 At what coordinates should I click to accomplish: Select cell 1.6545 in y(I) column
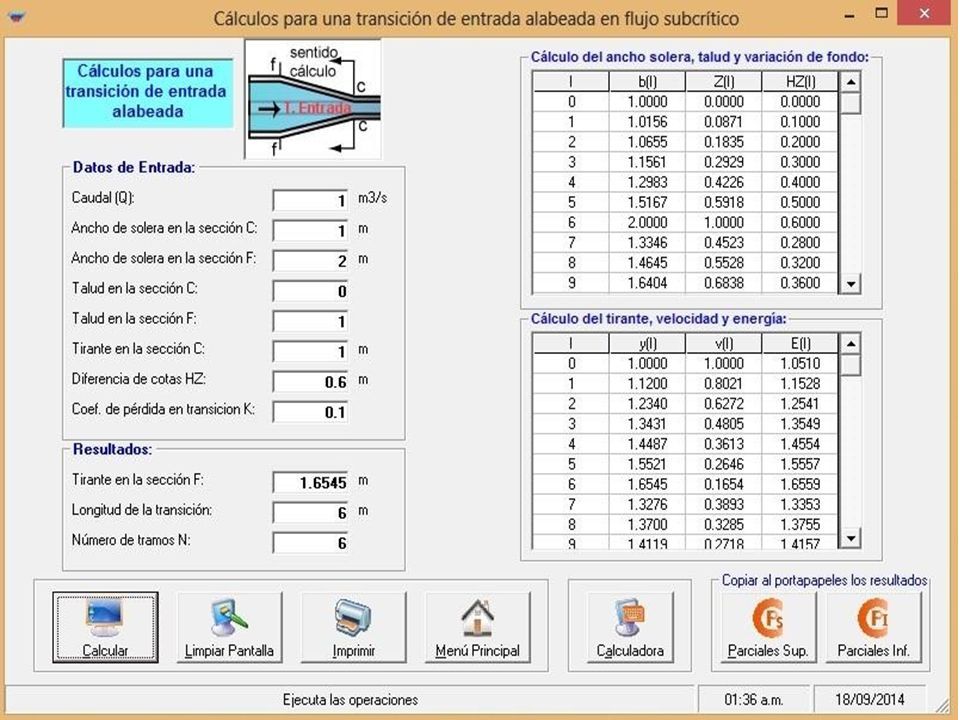647,485
